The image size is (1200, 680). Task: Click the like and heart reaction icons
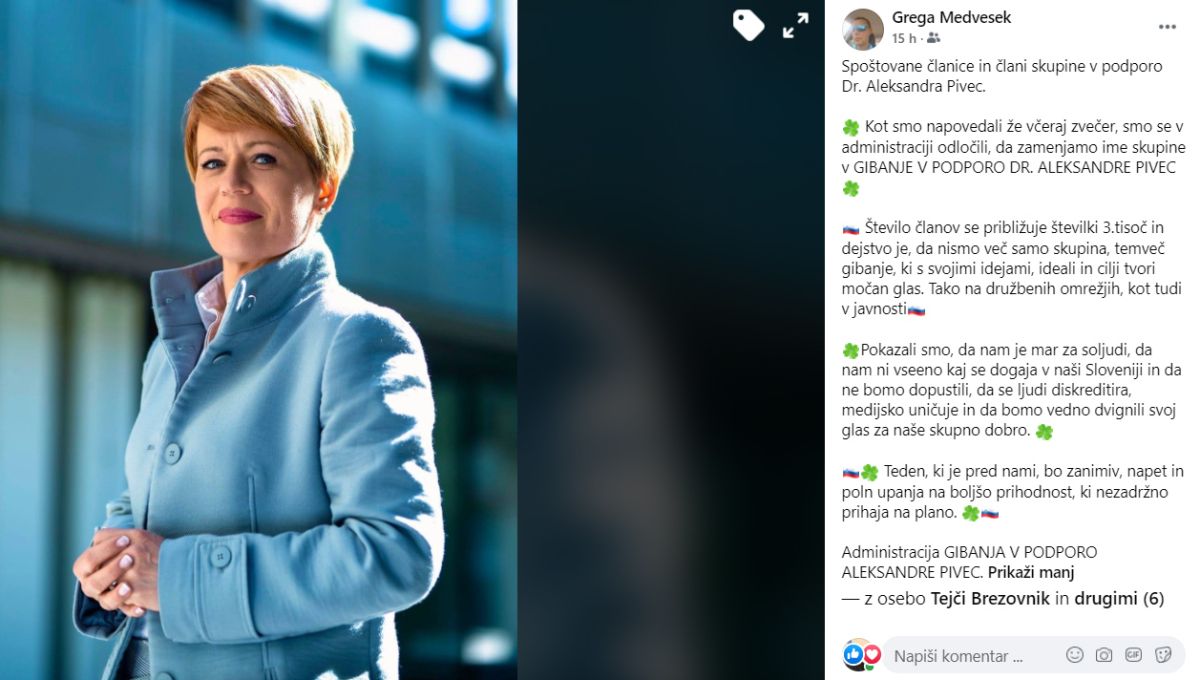(x=861, y=654)
